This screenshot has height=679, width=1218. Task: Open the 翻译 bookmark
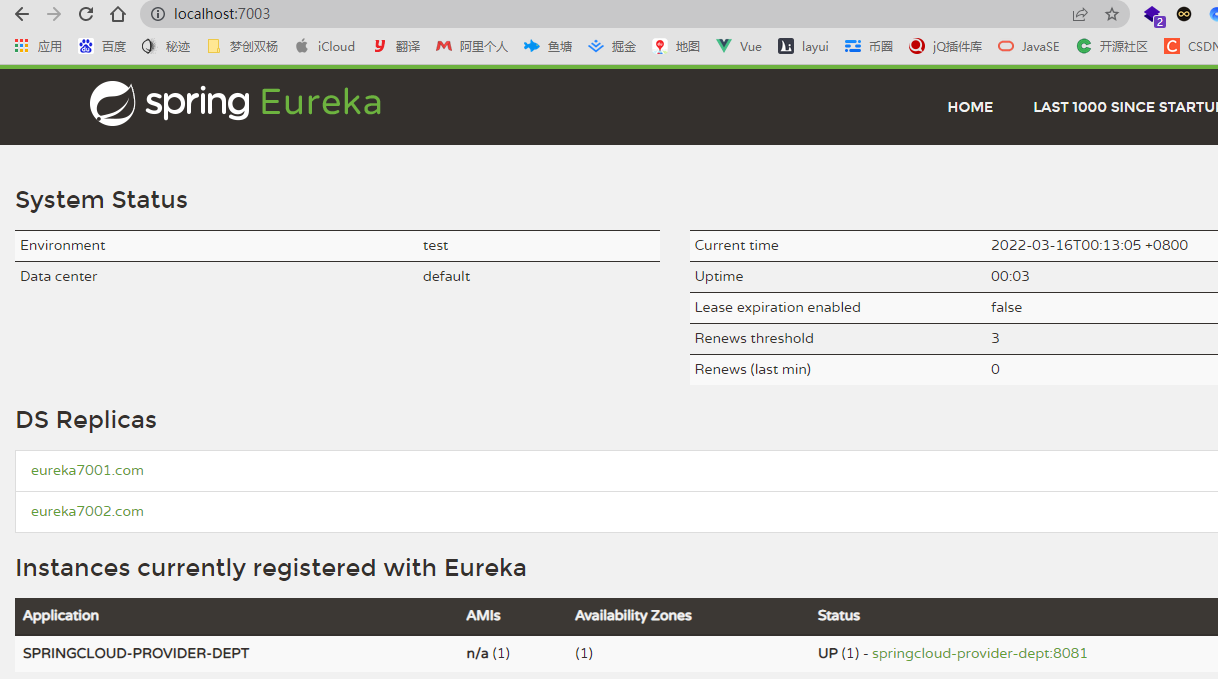[x=396, y=46]
